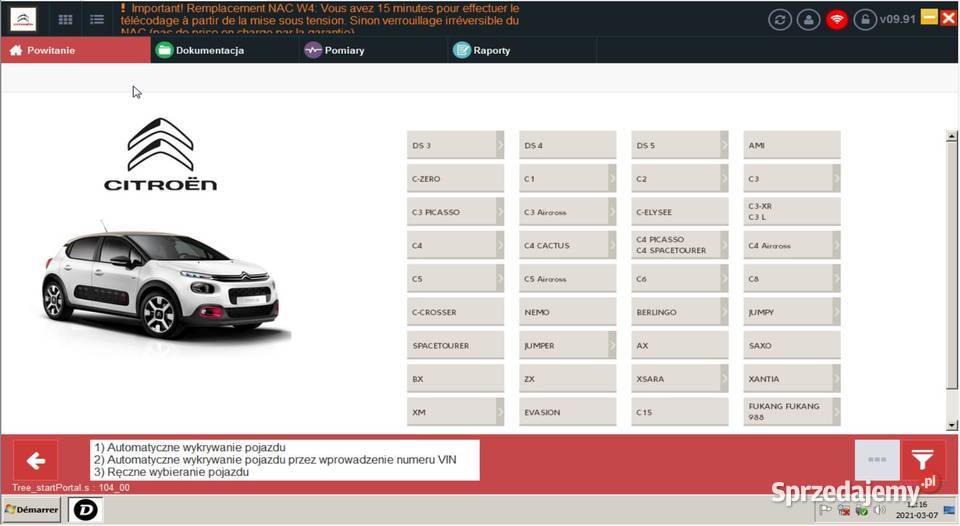Click the model list scroll-up arrow
The image size is (960, 526).
[951, 136]
